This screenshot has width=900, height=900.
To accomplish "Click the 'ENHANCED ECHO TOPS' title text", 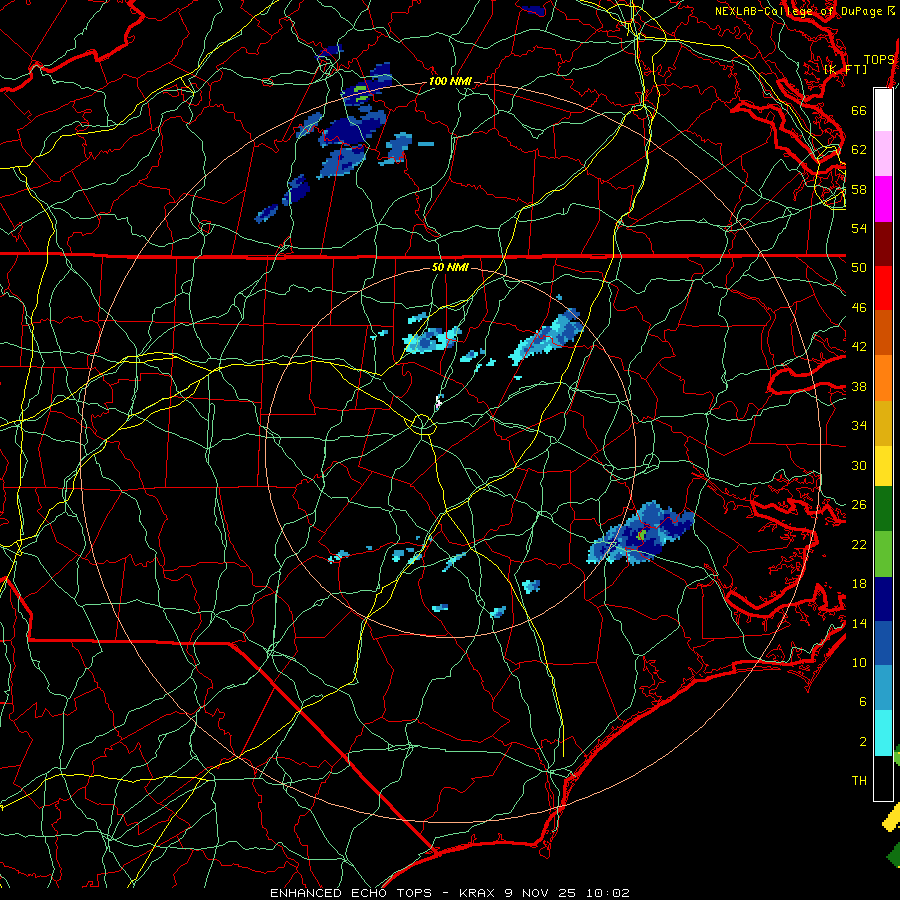I will click(351, 893).
